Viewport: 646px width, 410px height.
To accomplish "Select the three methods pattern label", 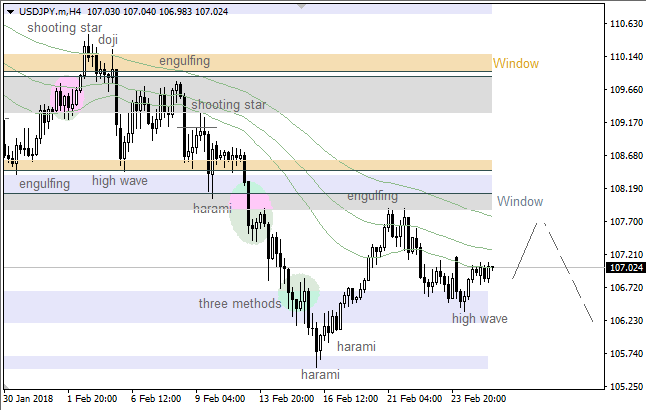I will pyautogui.click(x=239, y=303).
